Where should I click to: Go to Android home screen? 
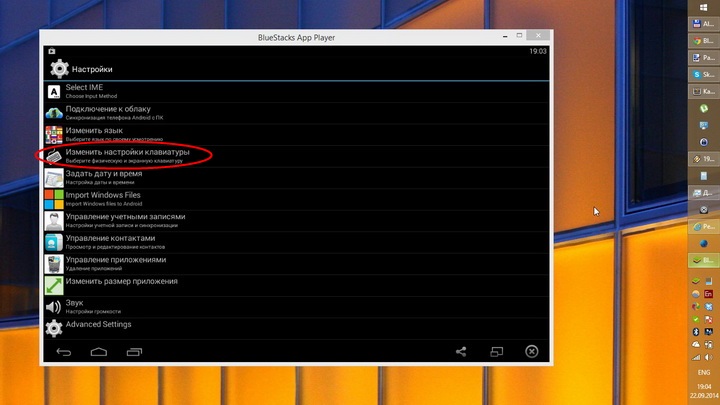[99, 352]
